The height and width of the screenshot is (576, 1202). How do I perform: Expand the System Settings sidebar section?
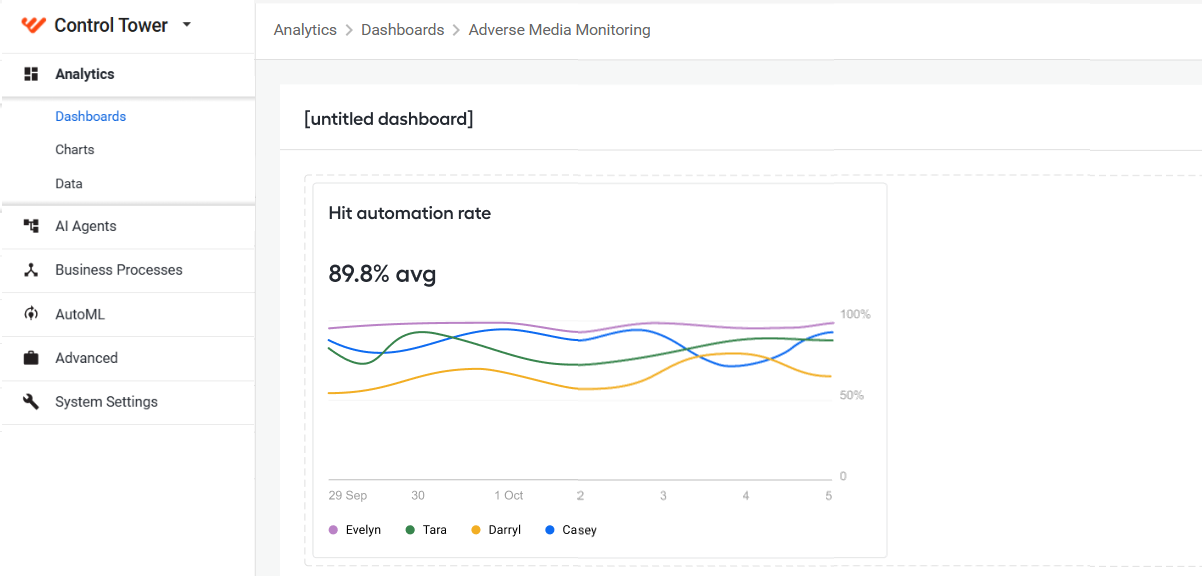tap(128, 402)
